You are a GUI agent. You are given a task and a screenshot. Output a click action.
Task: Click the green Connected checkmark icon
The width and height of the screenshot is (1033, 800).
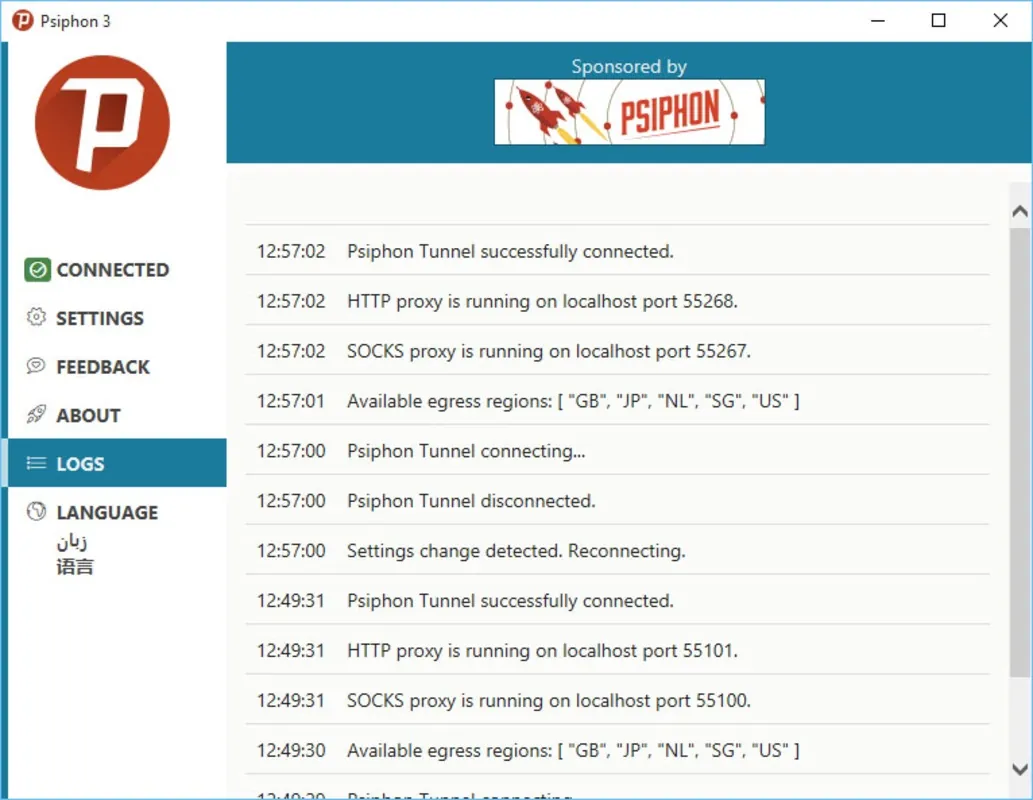pyautogui.click(x=38, y=270)
